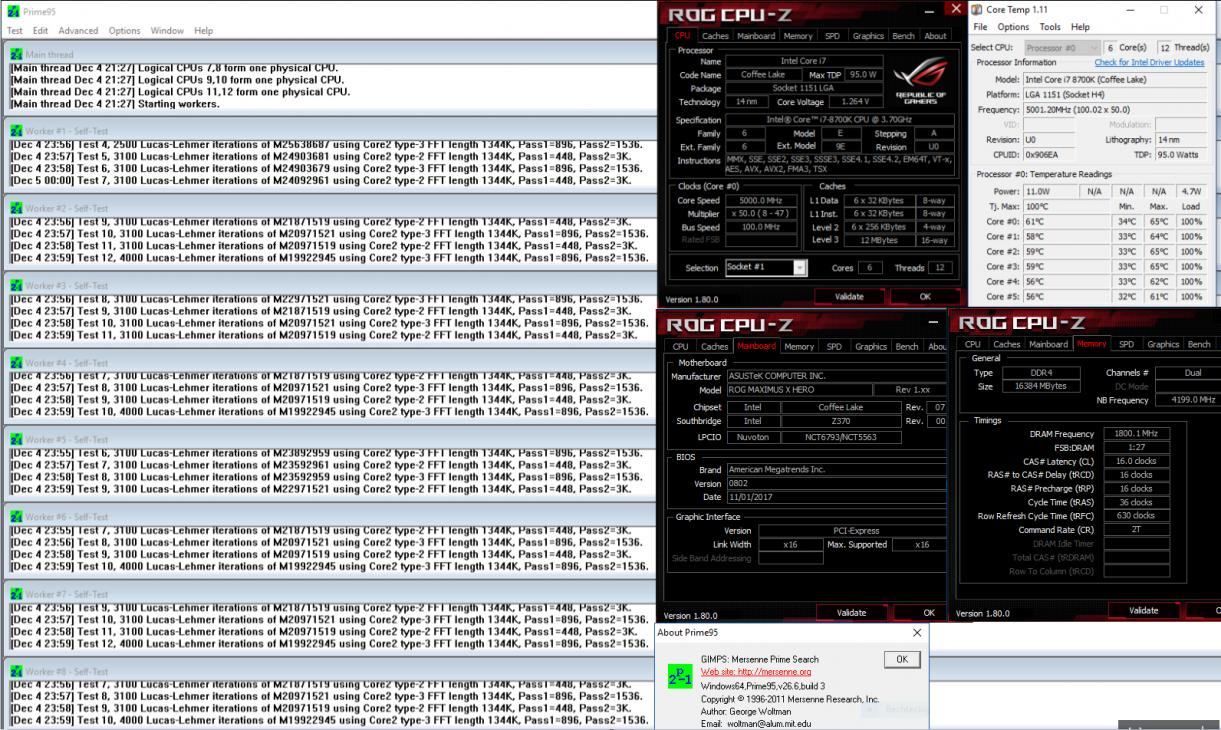Click the Worker #2 Self-Test window icon
Screen dimensions: 1221x730
(16, 208)
